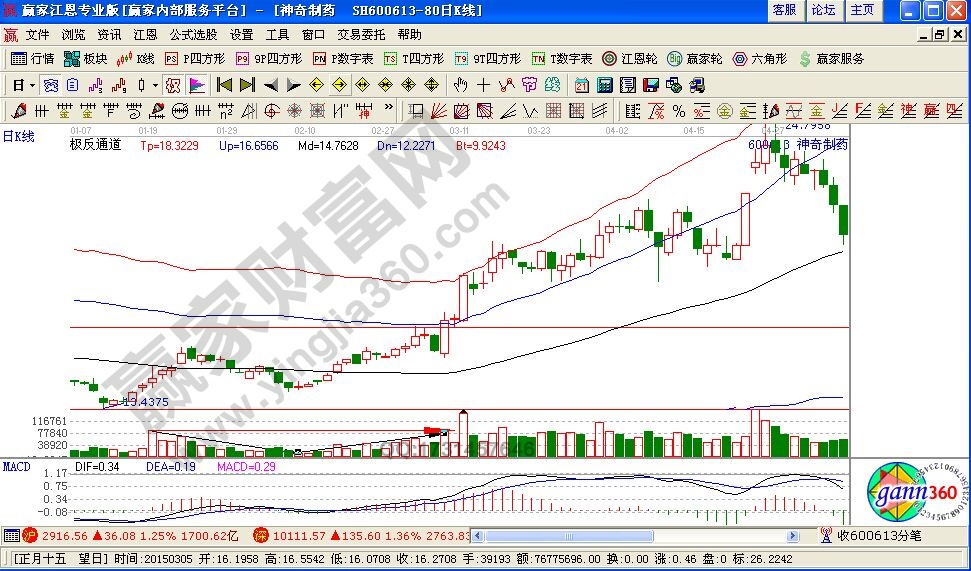Image resolution: width=971 pixels, height=571 pixels.
Task: Expand the candlestick chart type dropdown arrow
Action: pyautogui.click(x=155, y=85)
